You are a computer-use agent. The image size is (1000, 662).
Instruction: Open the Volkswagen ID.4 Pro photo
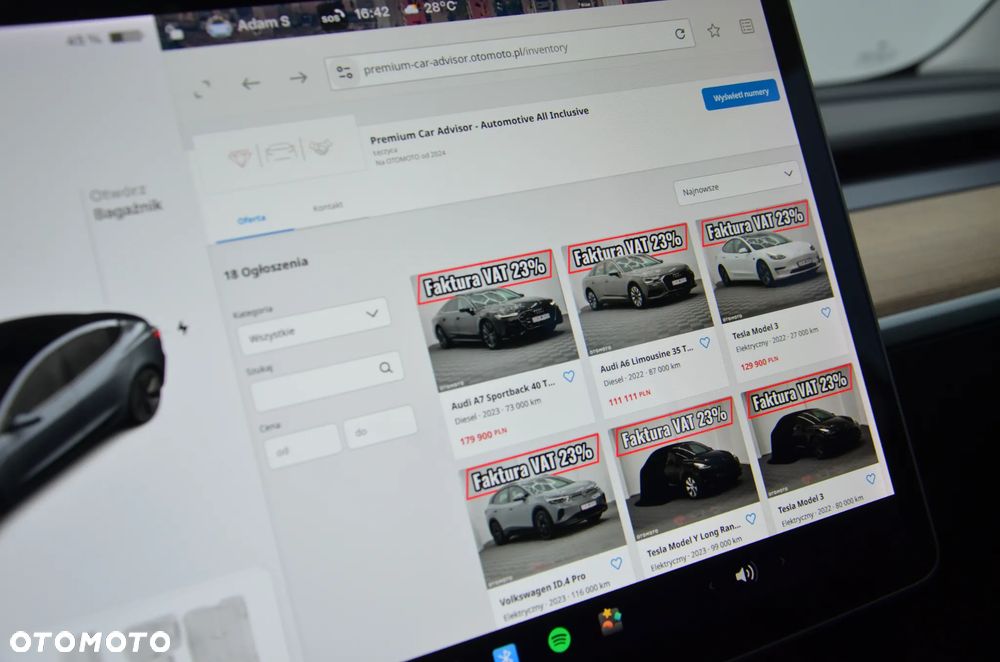[x=543, y=510]
